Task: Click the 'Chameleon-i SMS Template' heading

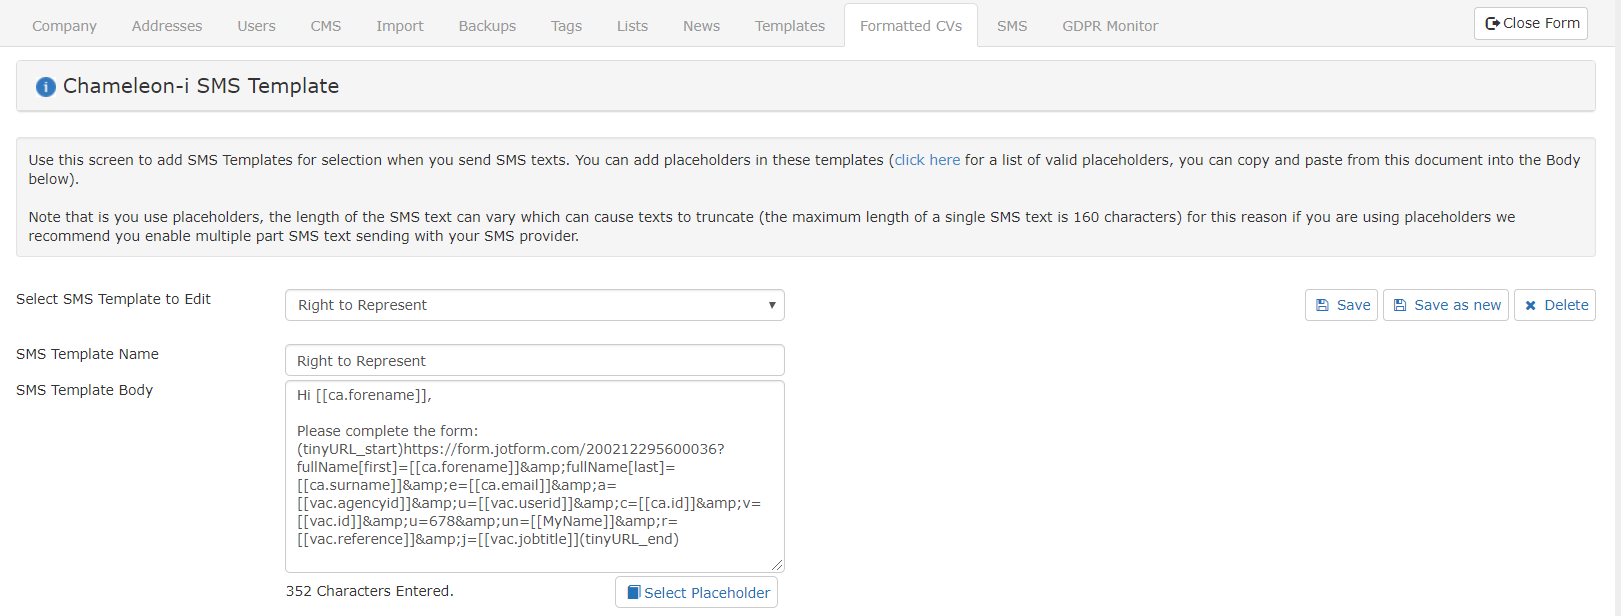Action: [201, 86]
